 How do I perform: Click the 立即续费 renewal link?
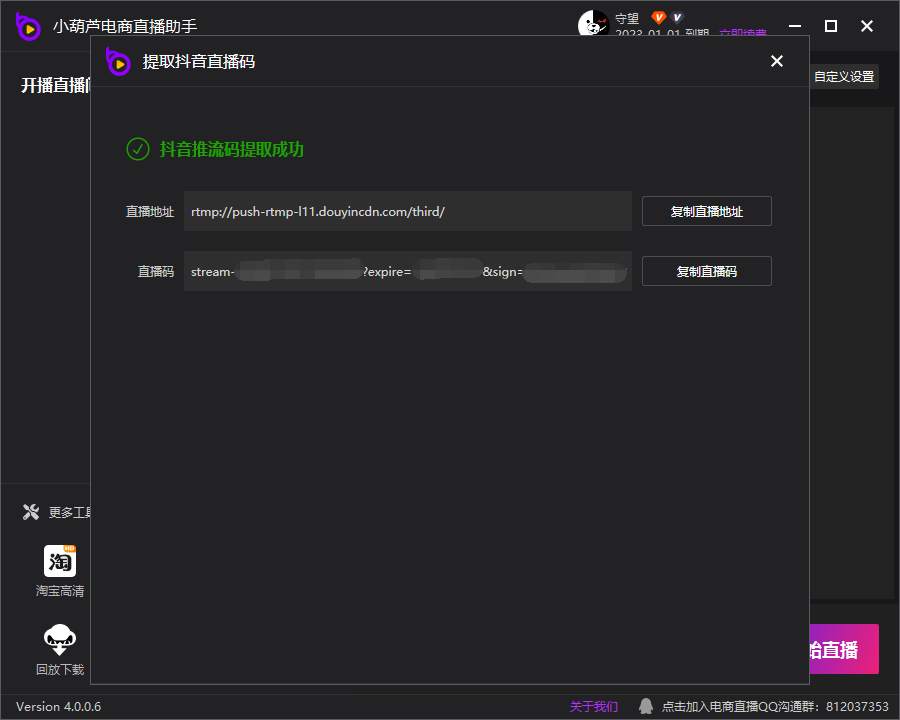click(x=743, y=32)
